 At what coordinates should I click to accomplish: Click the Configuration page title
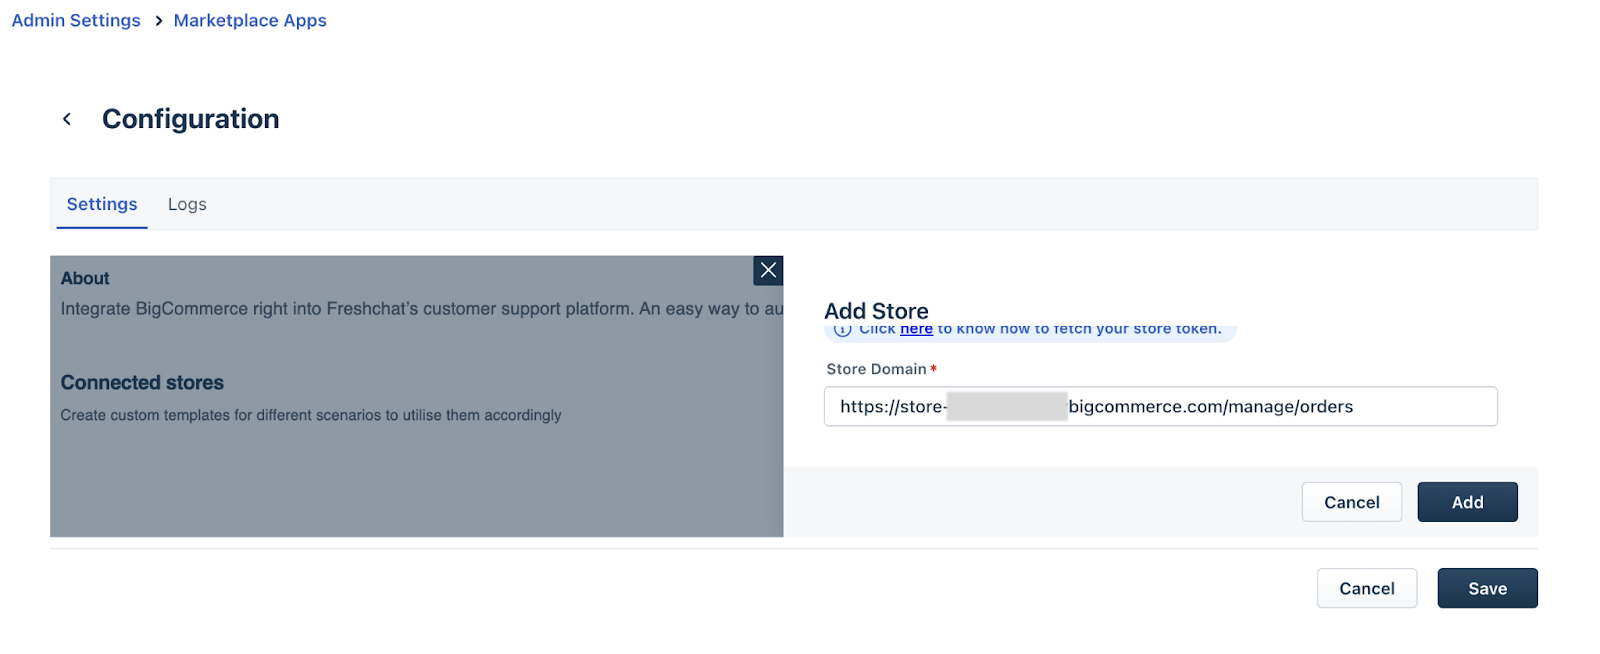tap(190, 119)
